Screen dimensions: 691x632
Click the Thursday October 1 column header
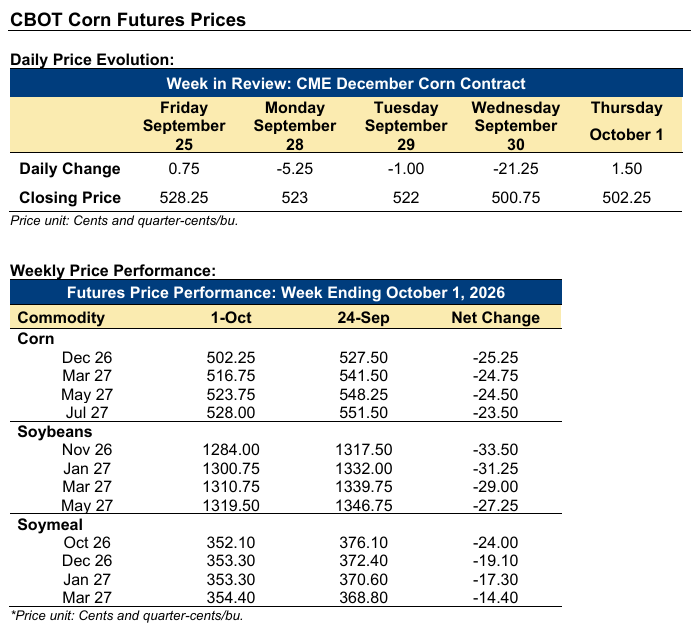626,121
